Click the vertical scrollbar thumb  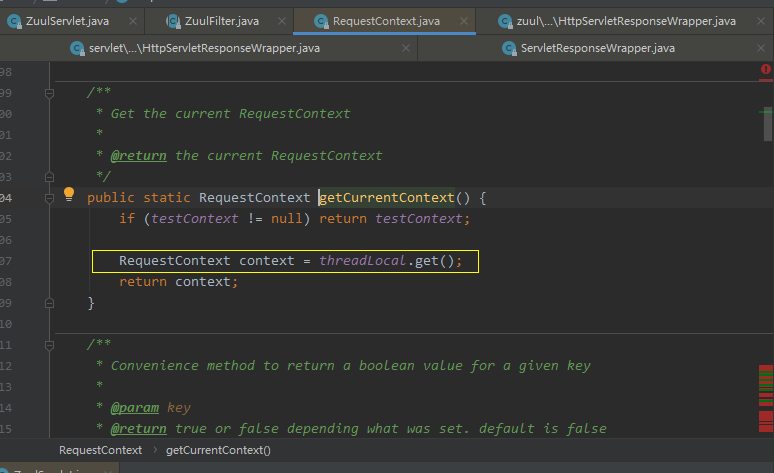tap(767, 128)
